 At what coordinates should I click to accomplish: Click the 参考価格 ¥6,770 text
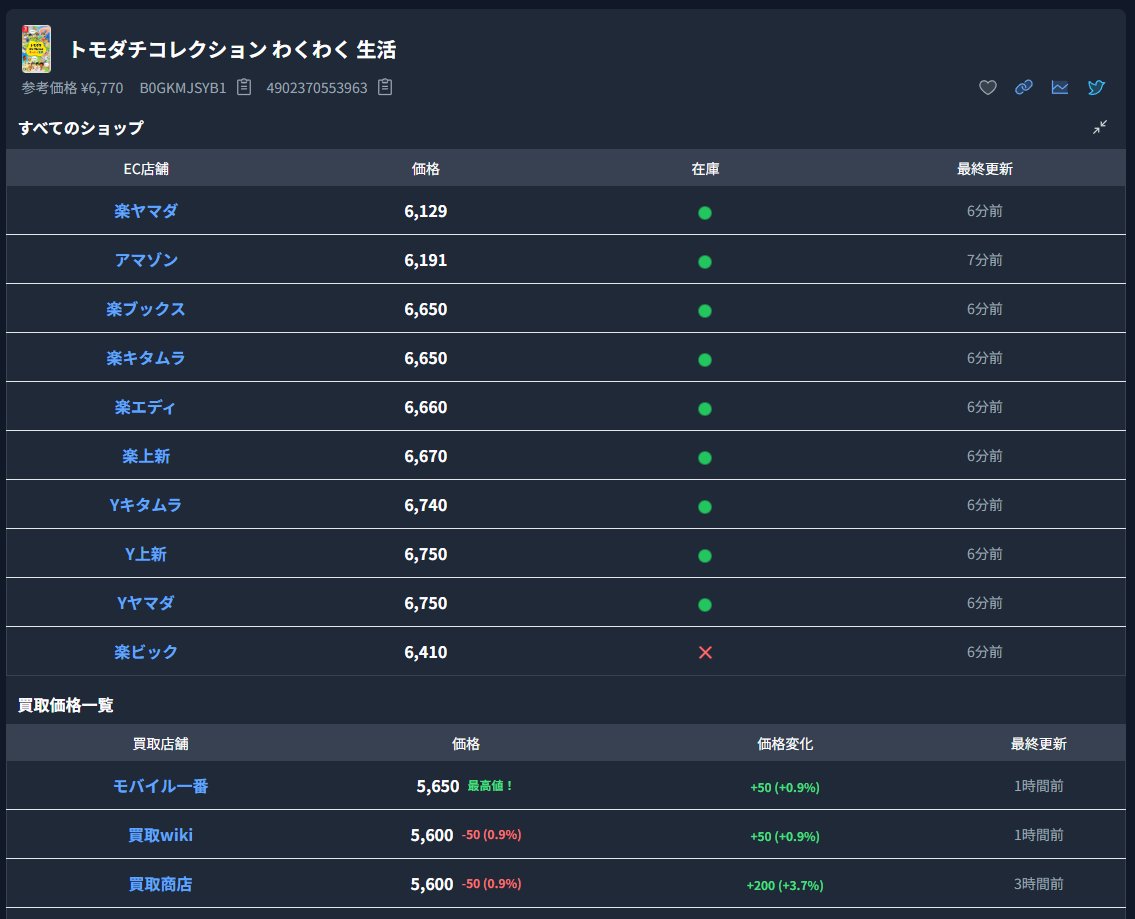[72, 88]
